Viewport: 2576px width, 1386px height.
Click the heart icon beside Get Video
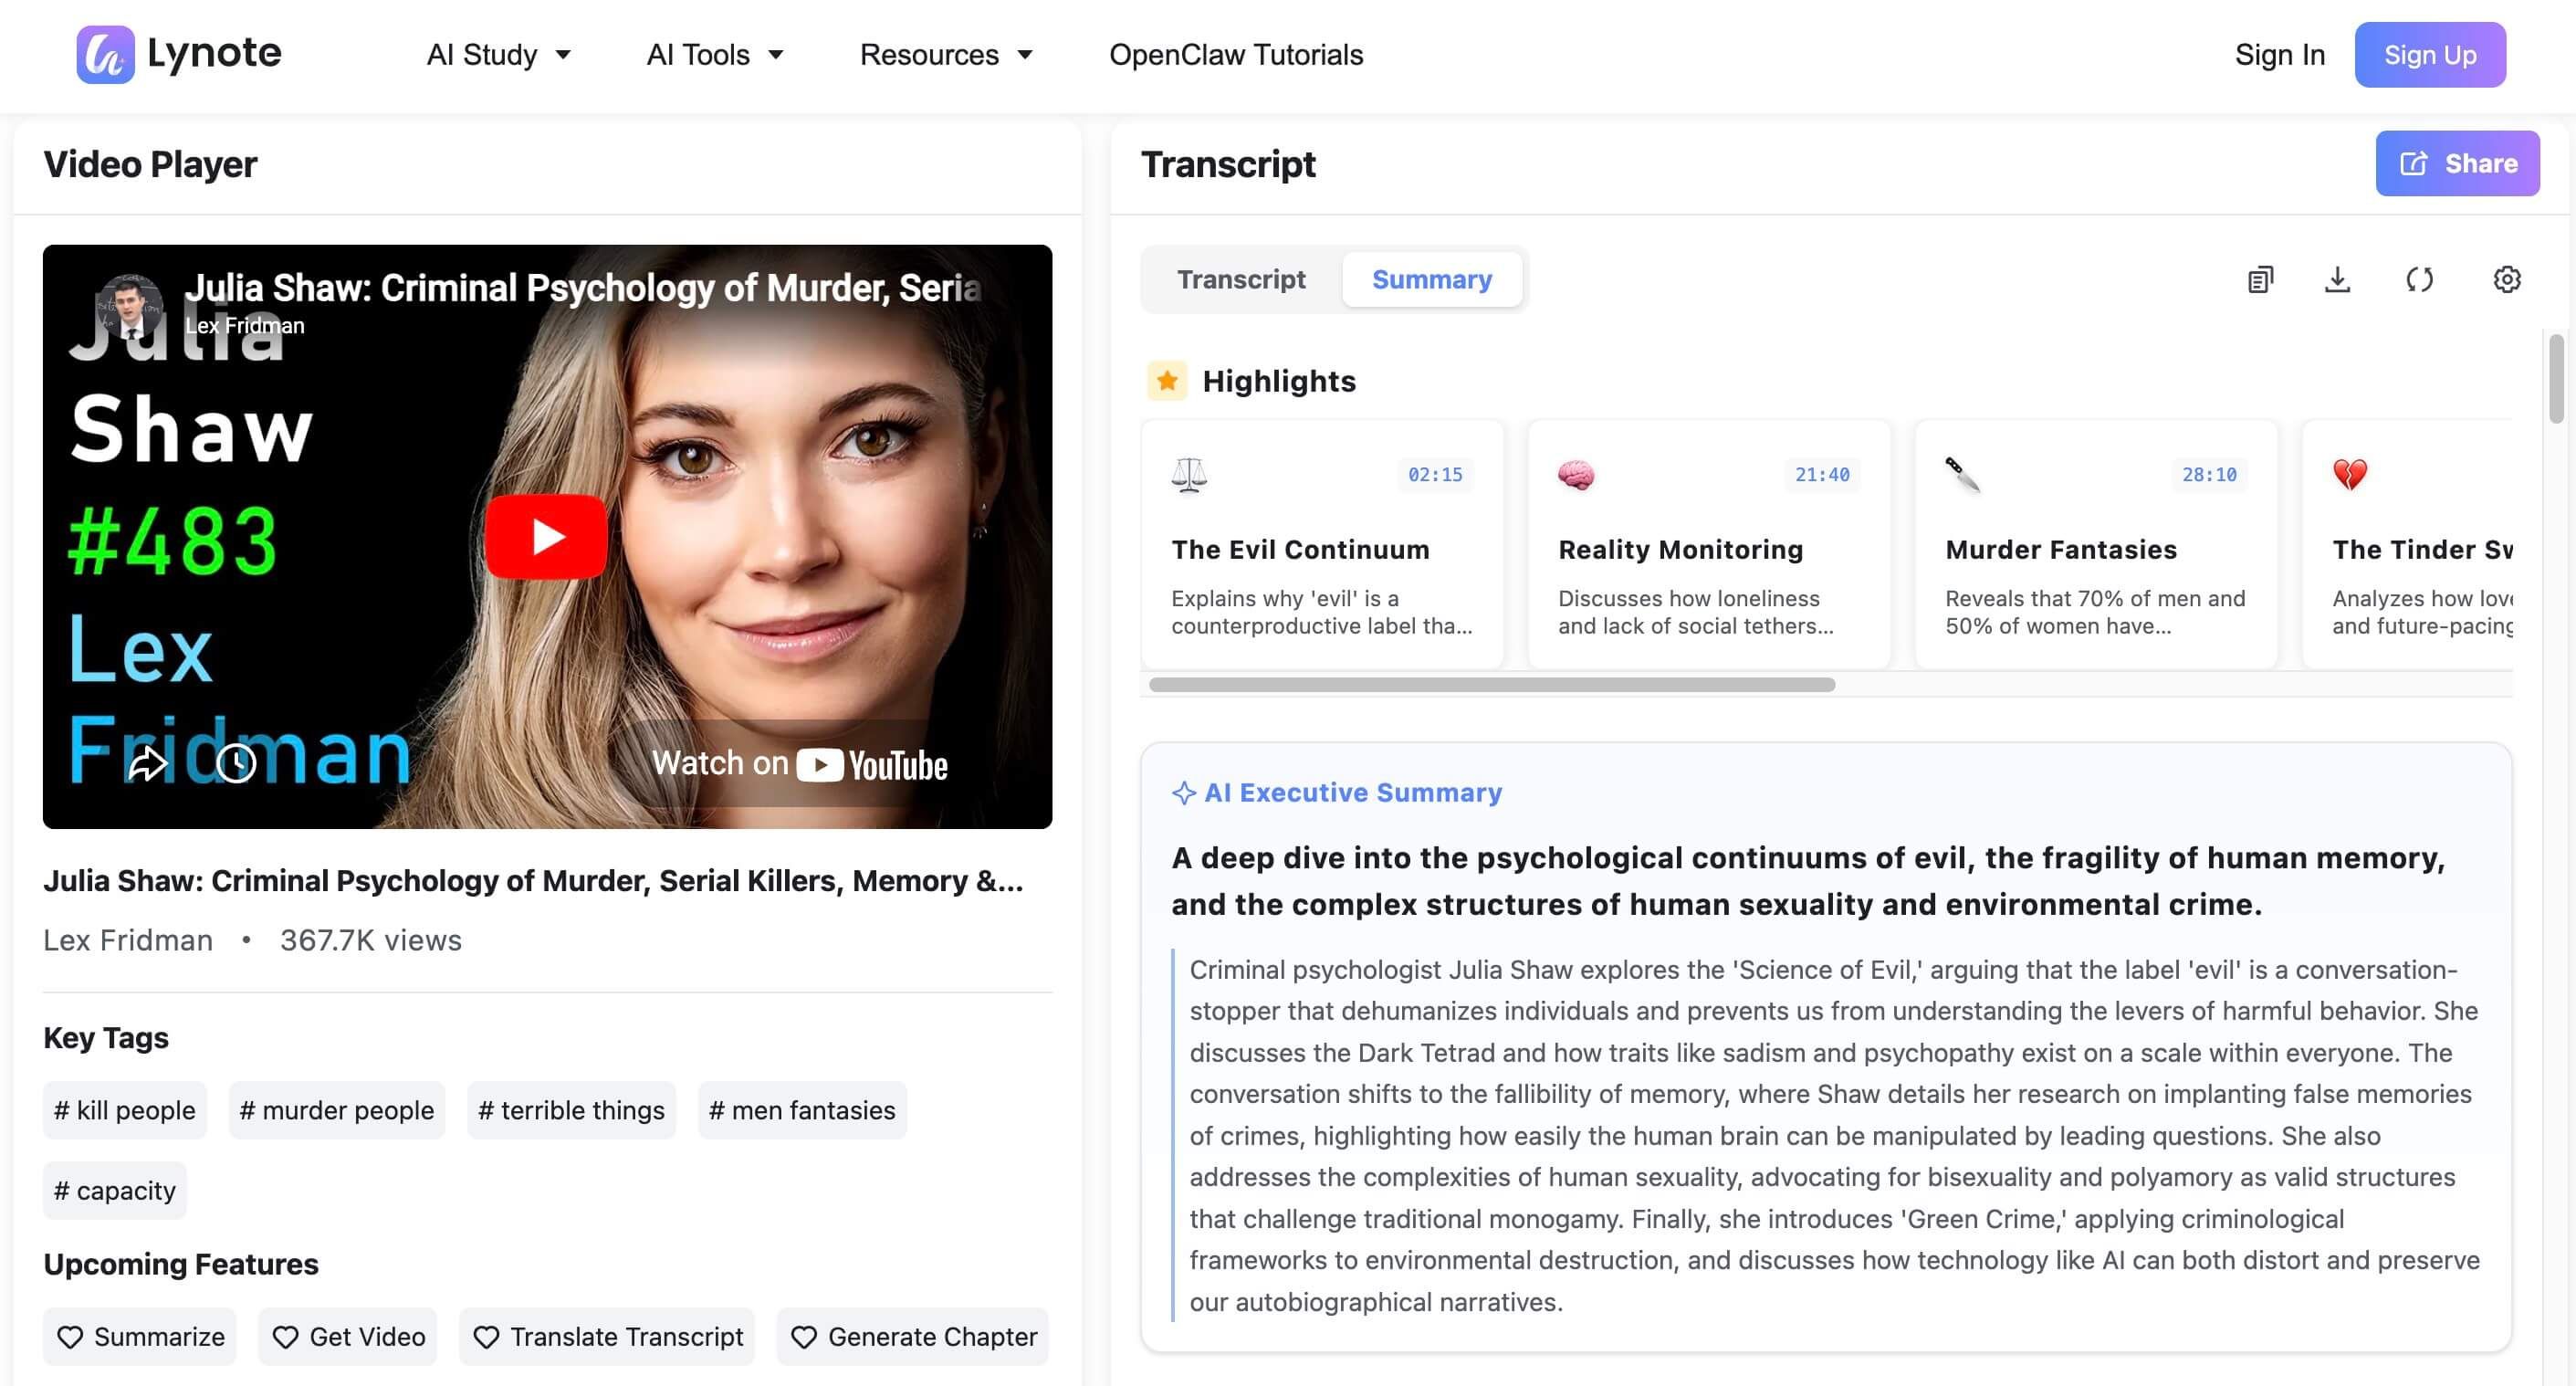285,1337
